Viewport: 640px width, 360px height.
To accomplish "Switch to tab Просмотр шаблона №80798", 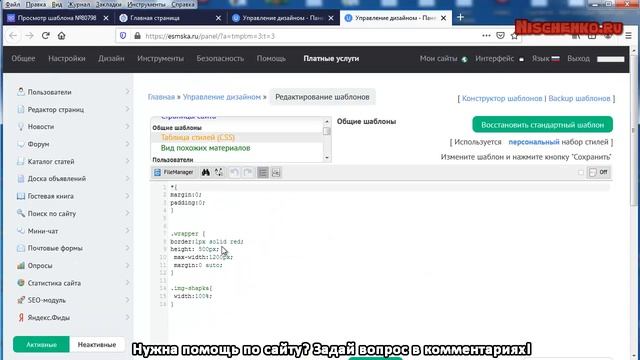I will 57,18.
